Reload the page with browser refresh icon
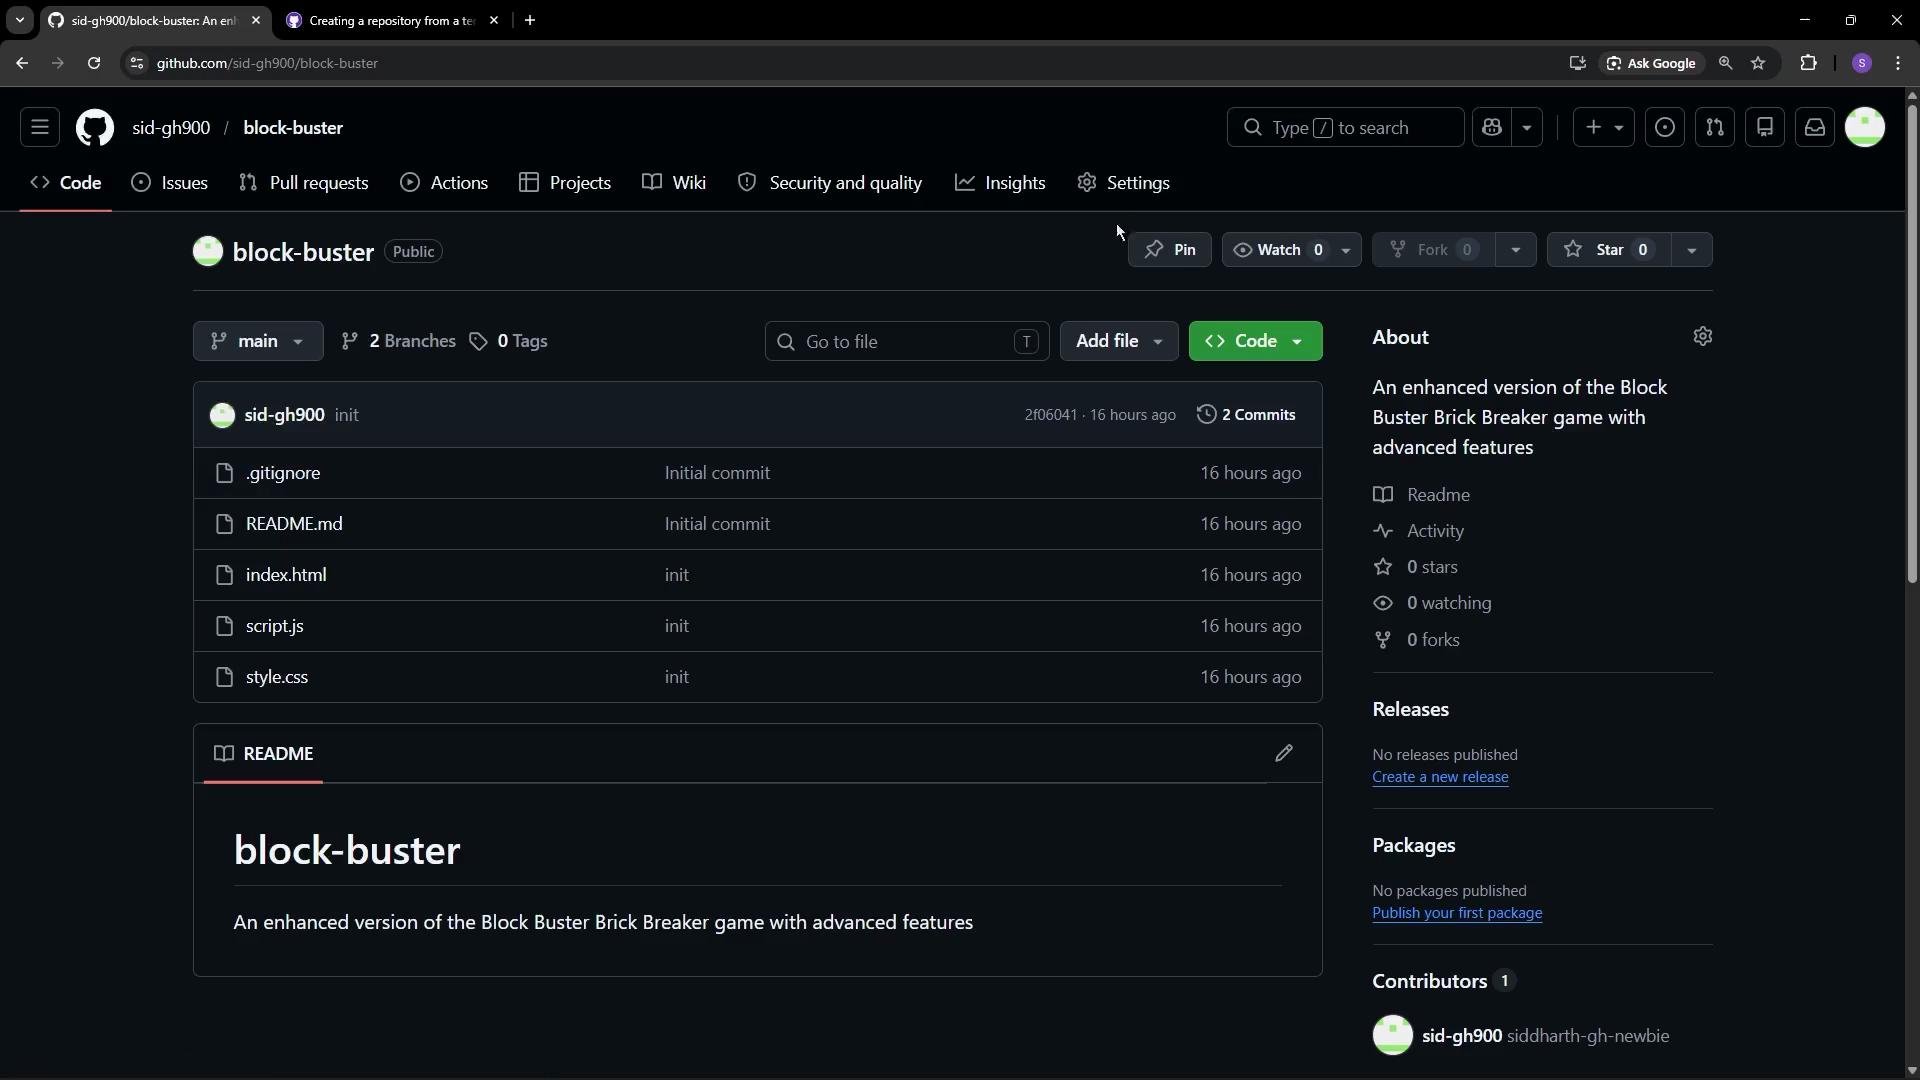Screen dimensions: 1920x1080 point(94,63)
